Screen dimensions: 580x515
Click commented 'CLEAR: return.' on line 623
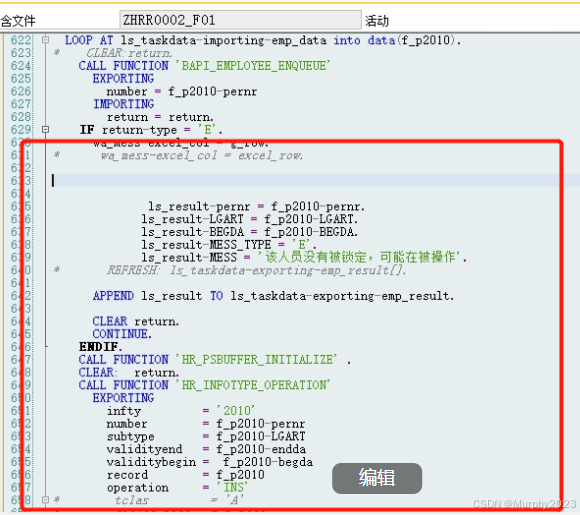[x=129, y=53]
